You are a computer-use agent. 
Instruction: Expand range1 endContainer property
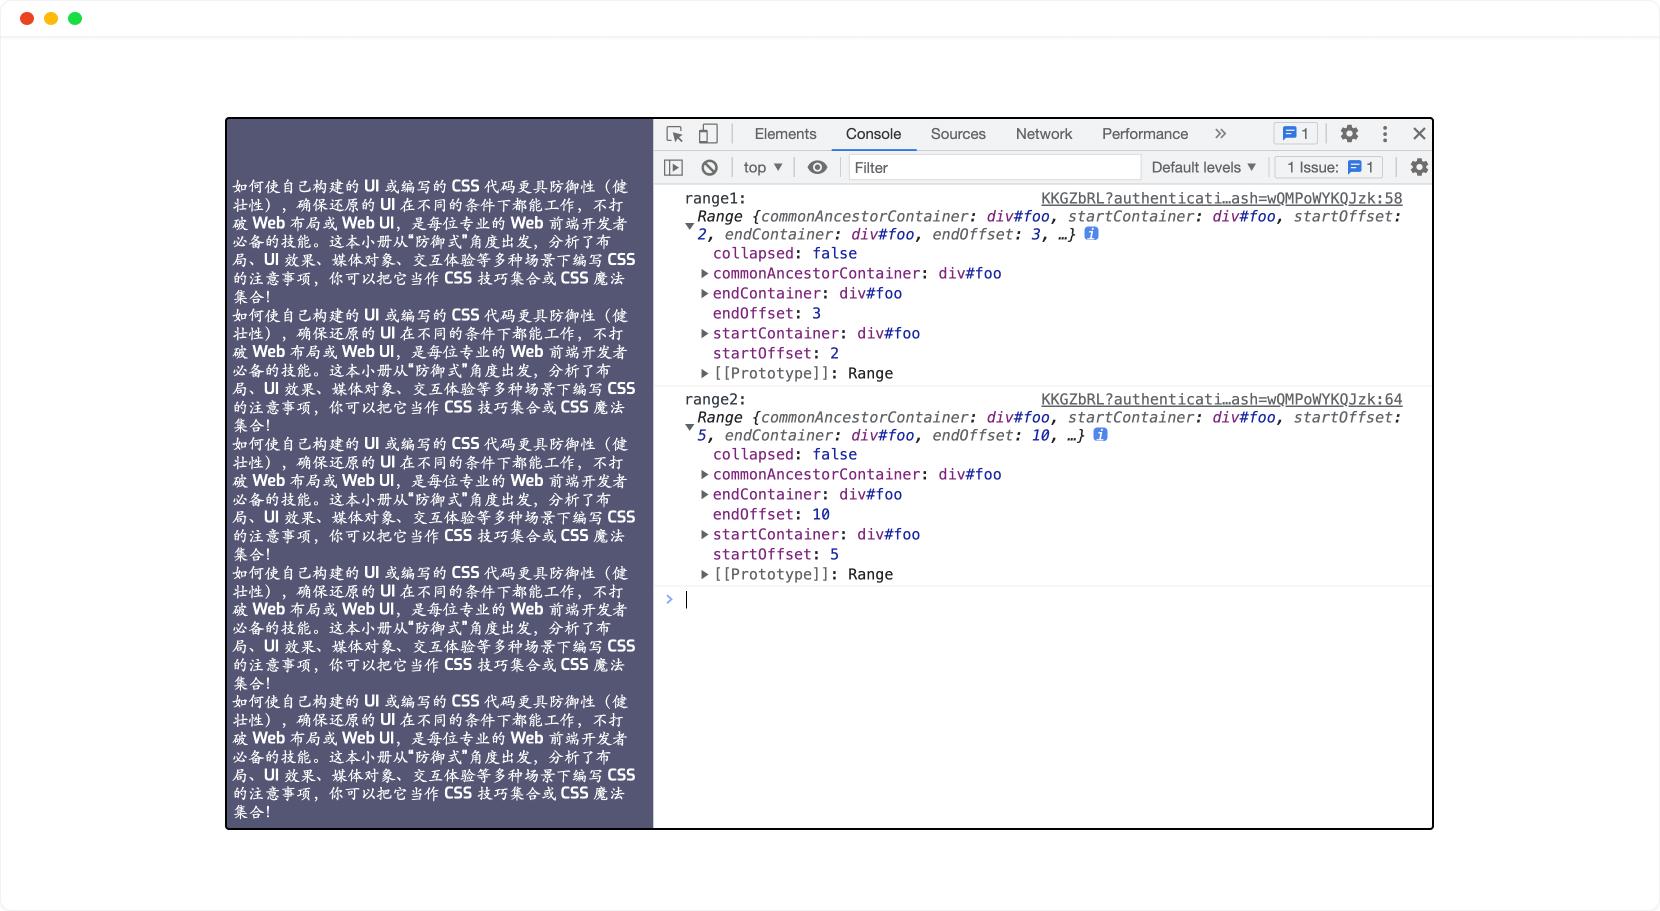click(x=705, y=294)
